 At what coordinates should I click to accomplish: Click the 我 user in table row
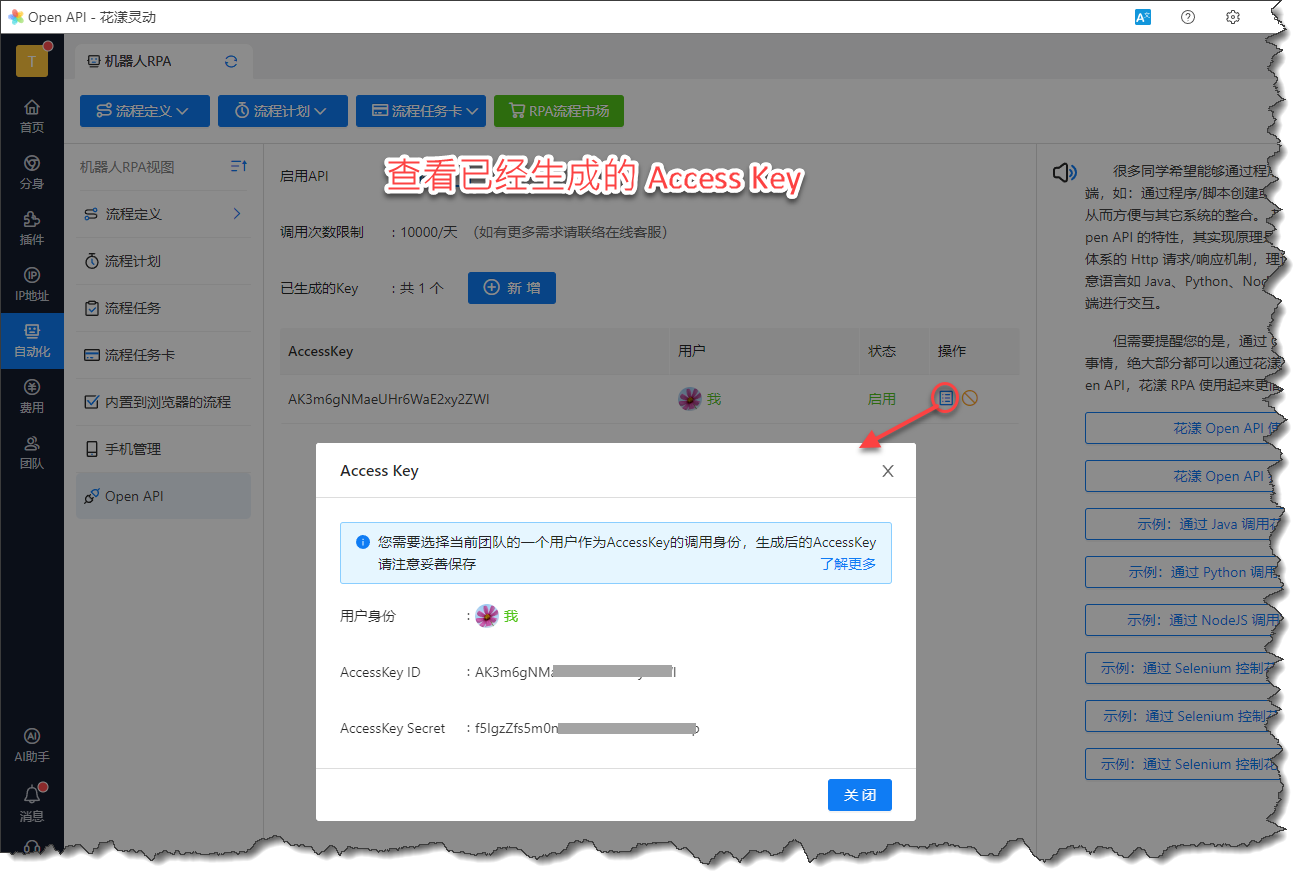(700, 399)
